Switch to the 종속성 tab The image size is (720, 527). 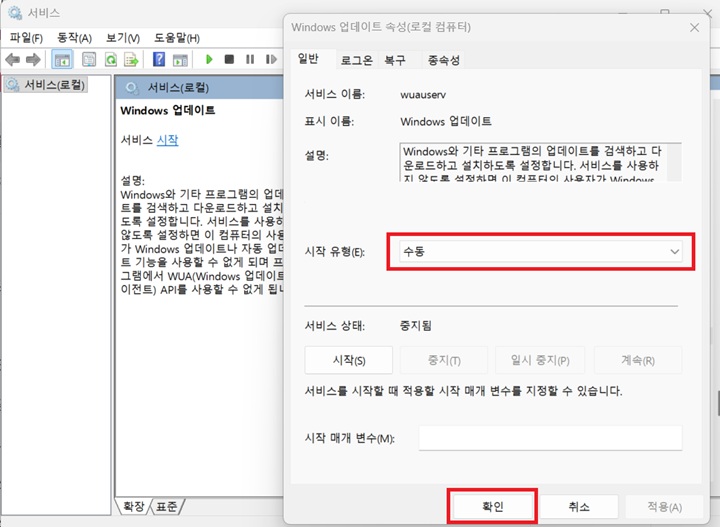point(444,60)
